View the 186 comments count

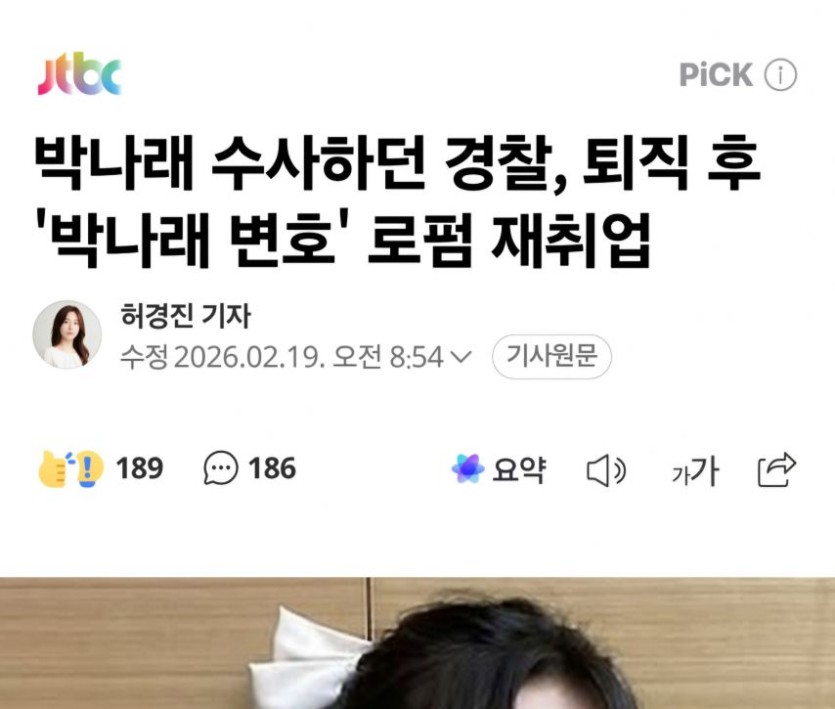pos(272,469)
